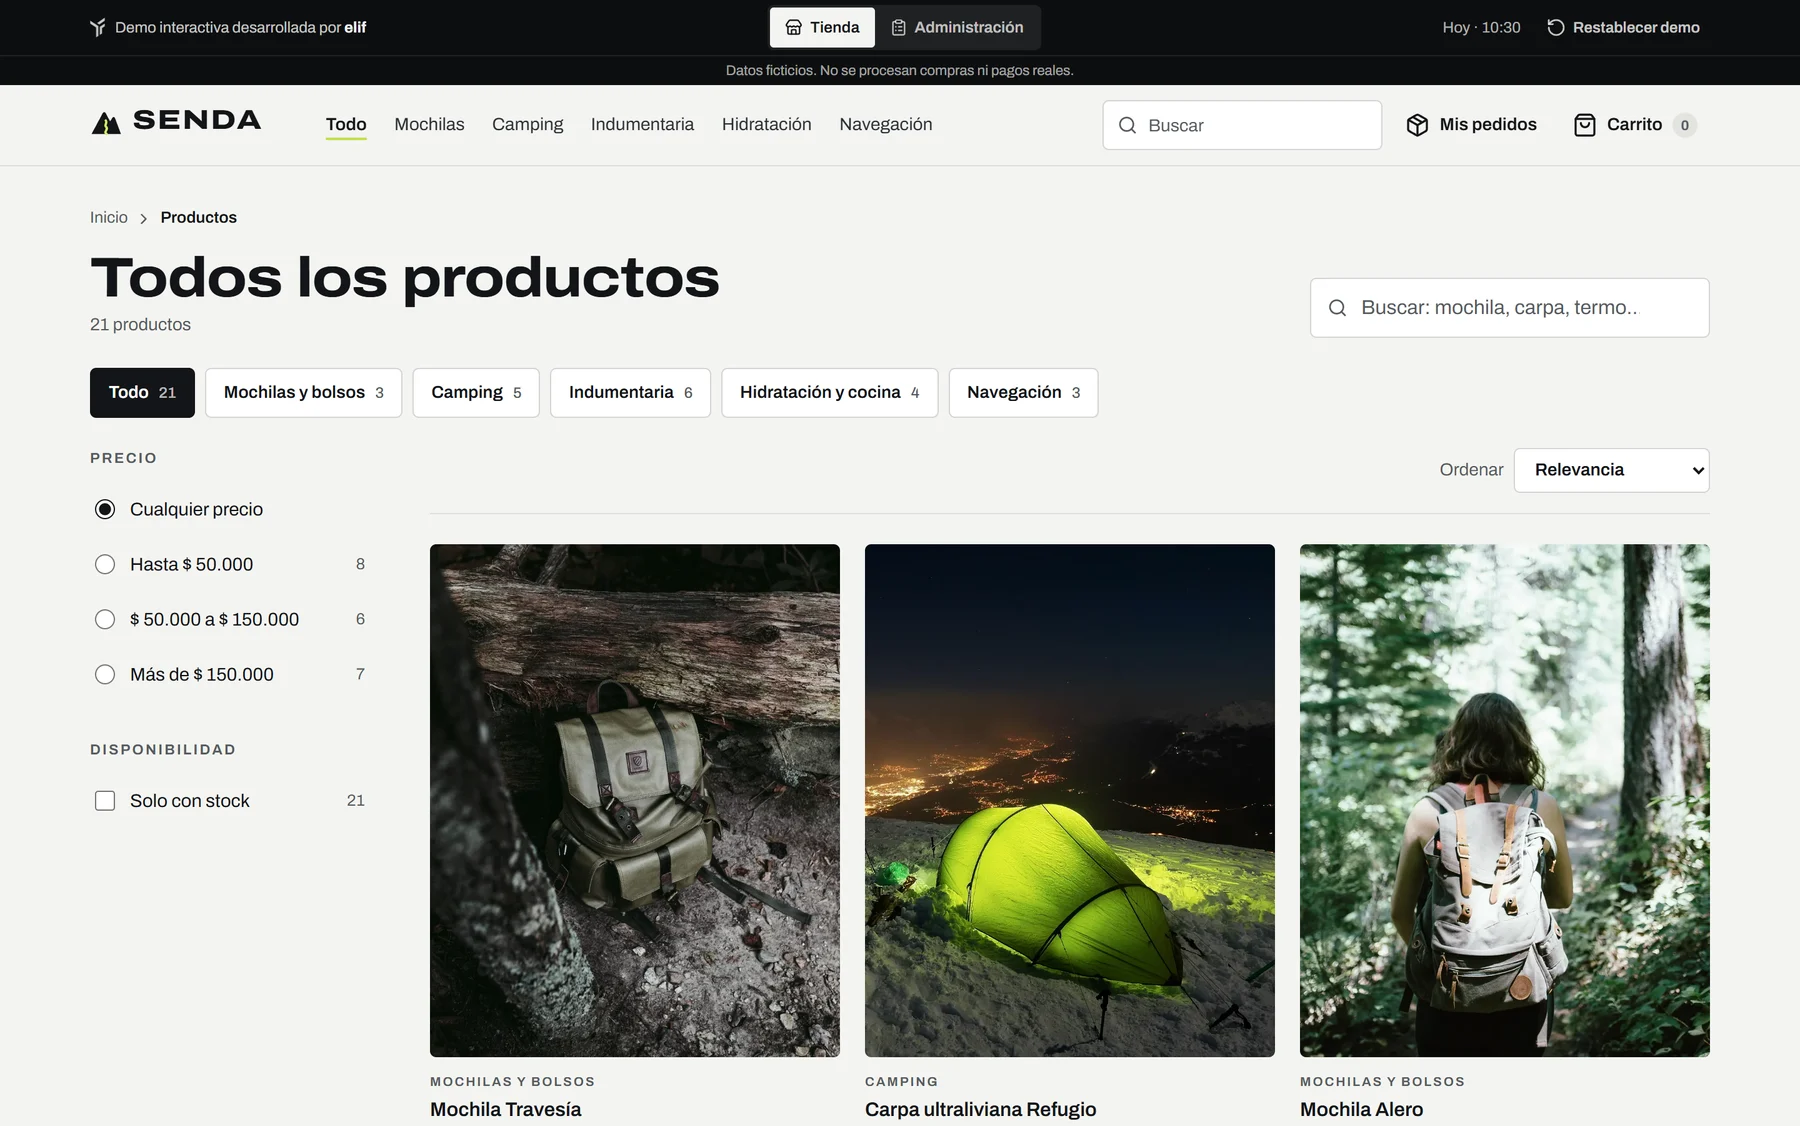Click the elif branch icon in the demo banner
Screen dimensions: 1800x1126
tap(97, 27)
